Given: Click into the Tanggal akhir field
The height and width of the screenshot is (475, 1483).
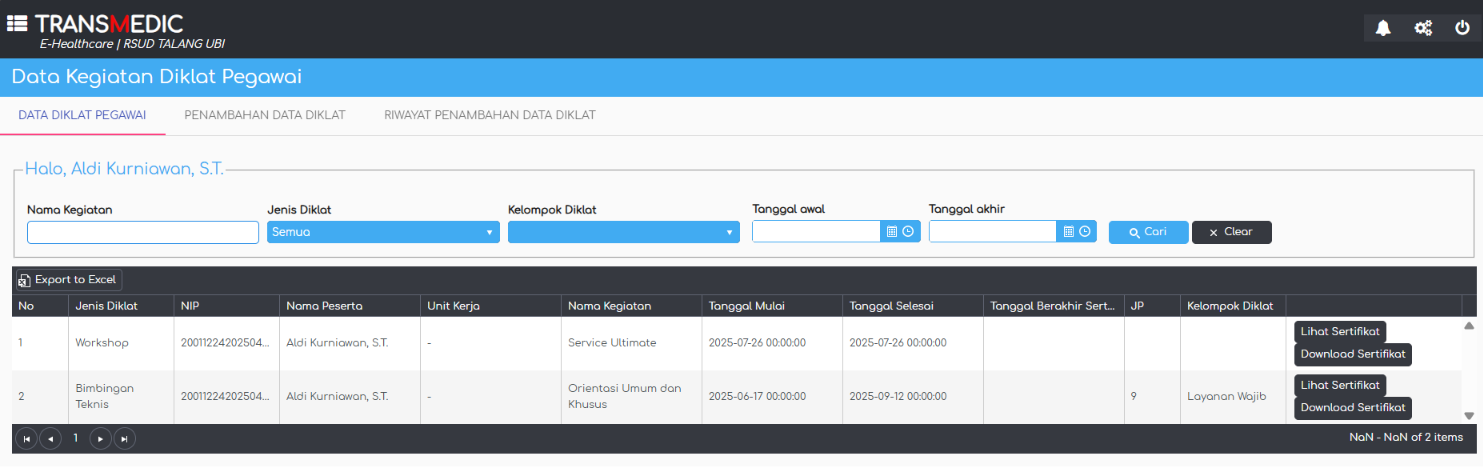Looking at the screenshot, I should [x=993, y=232].
